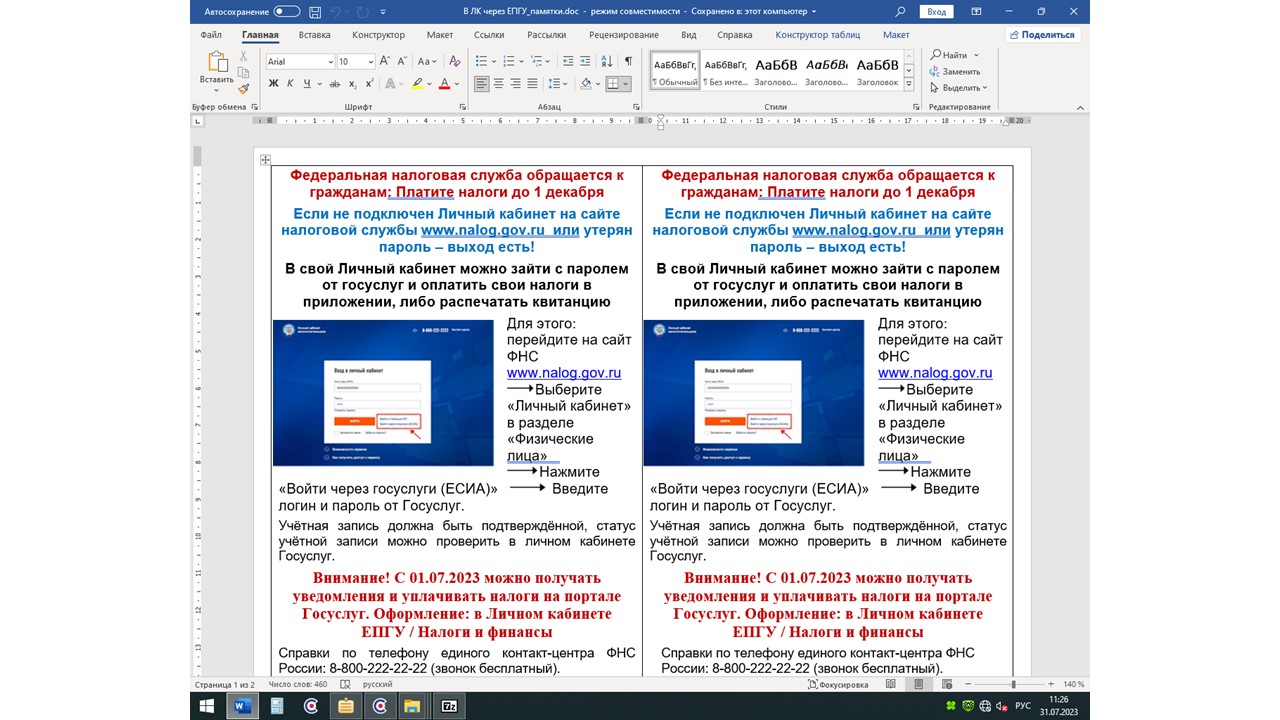
Task: Click the Вставить paste icon
Action: [217, 62]
